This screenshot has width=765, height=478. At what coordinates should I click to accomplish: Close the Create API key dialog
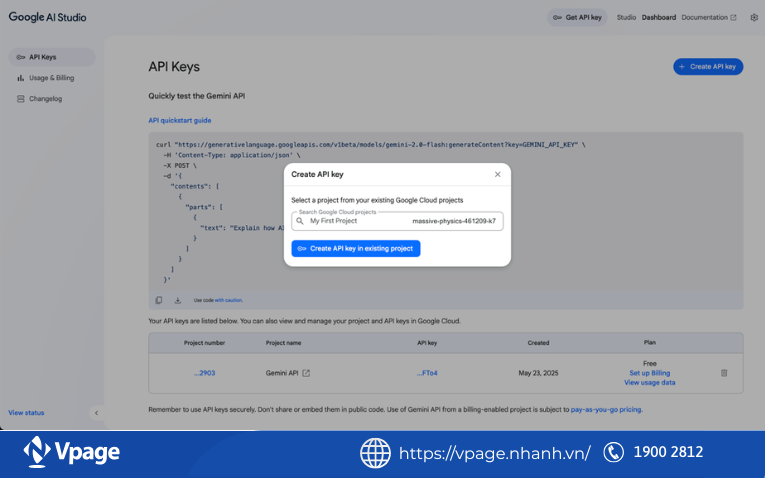[497, 174]
